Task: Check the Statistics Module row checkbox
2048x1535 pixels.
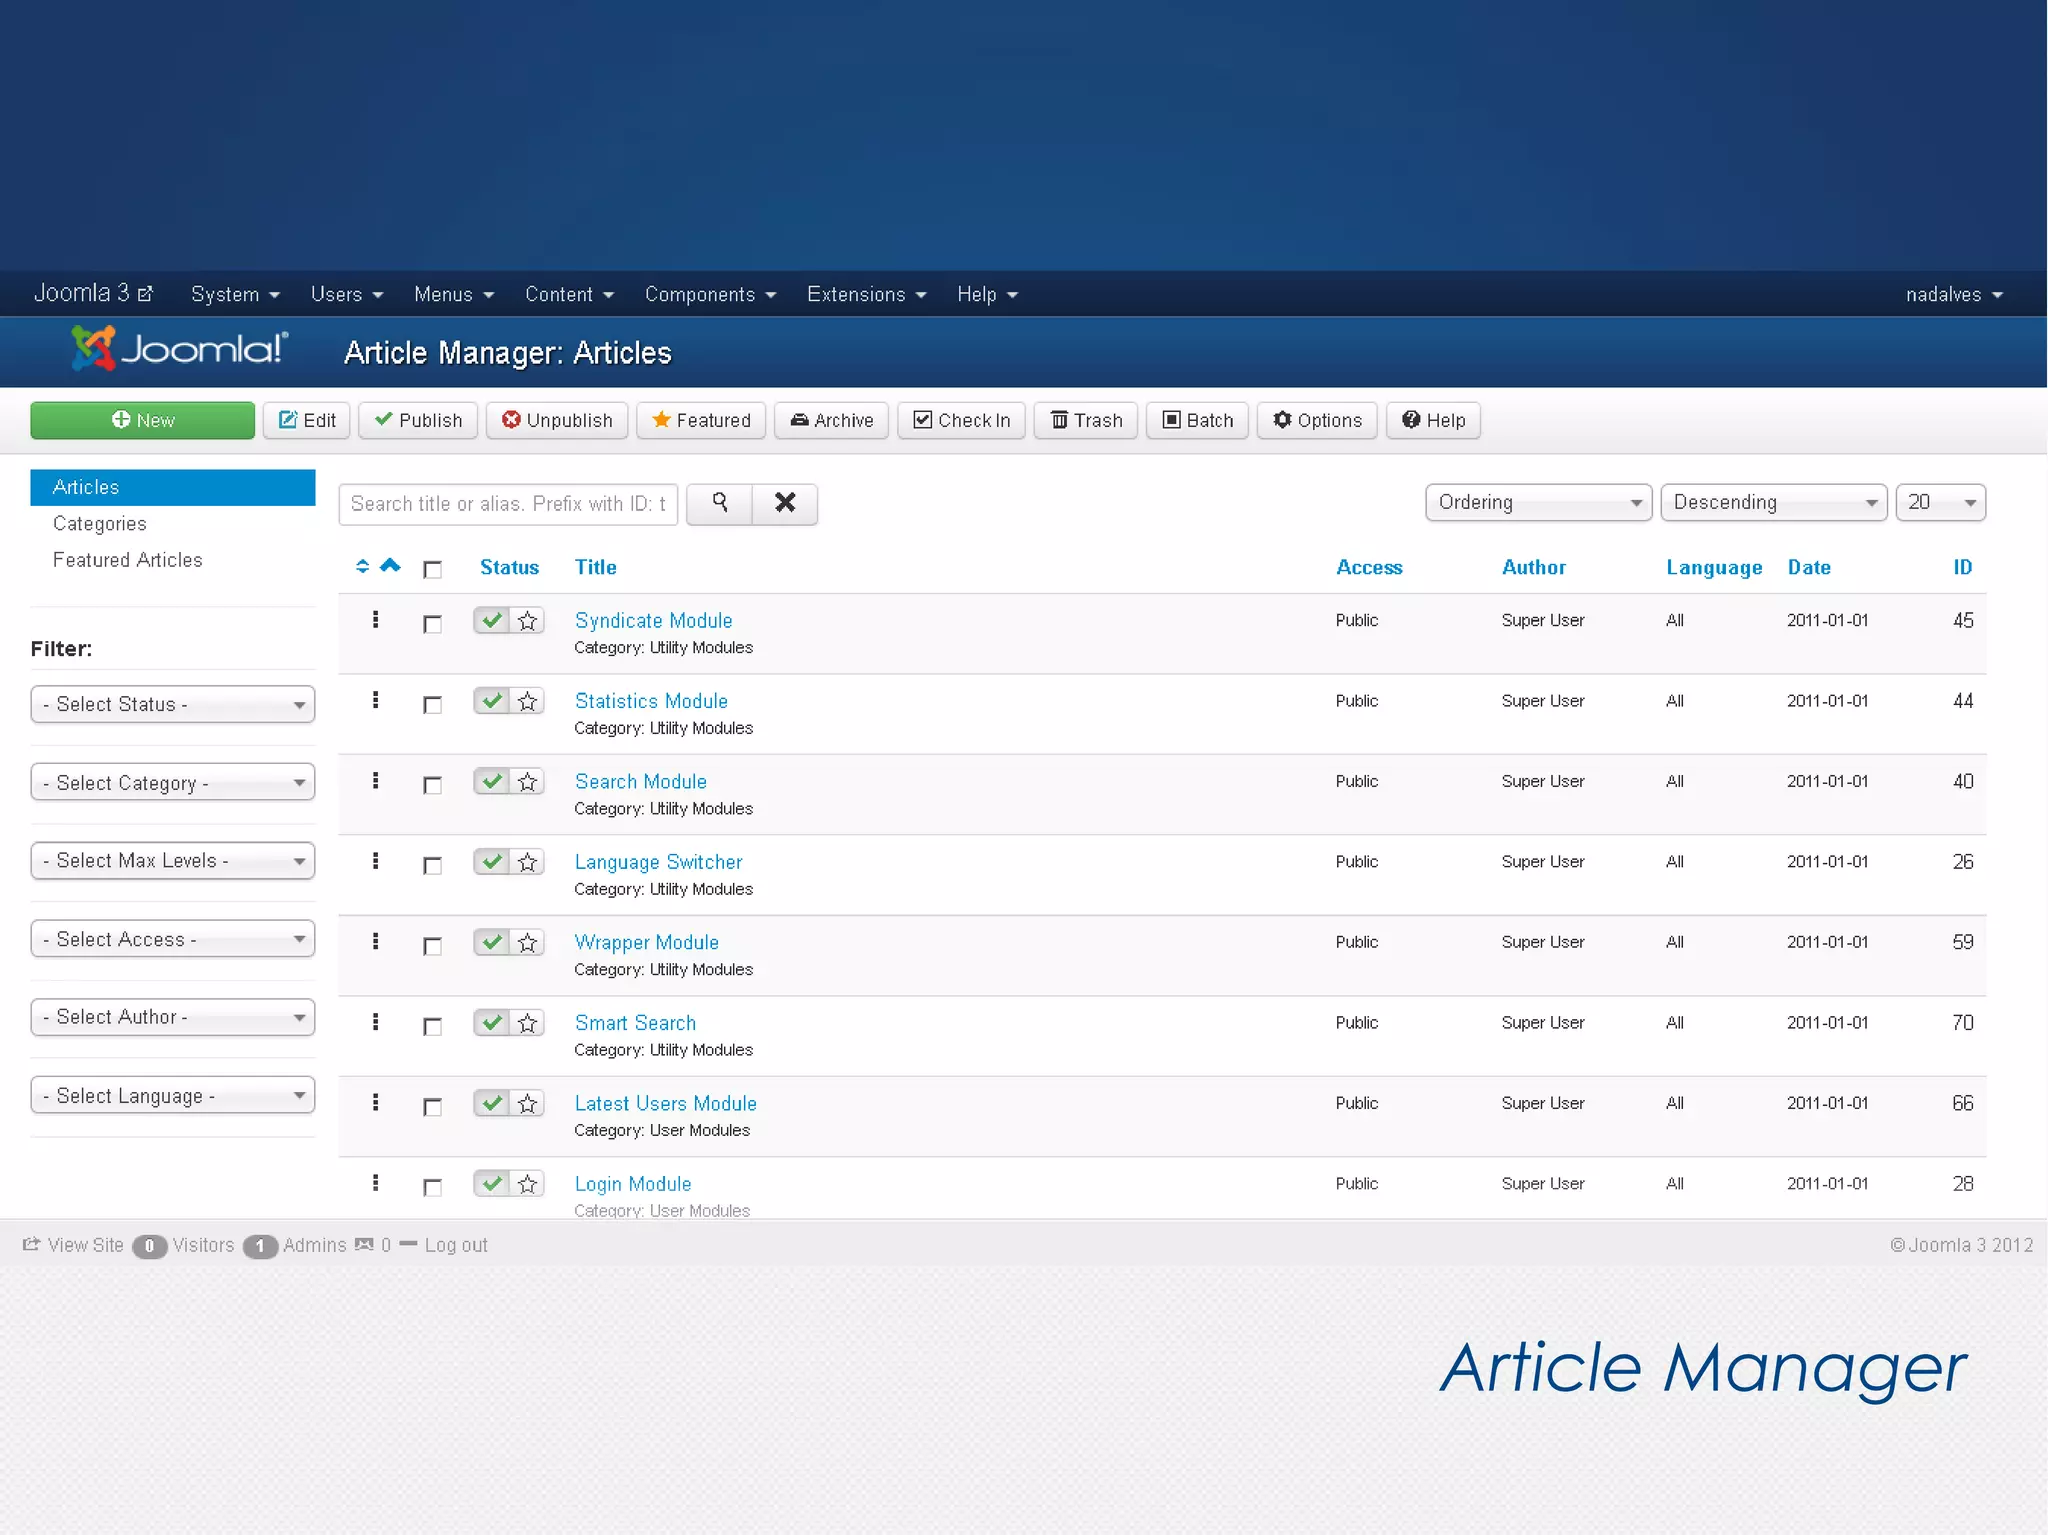Action: (432, 705)
